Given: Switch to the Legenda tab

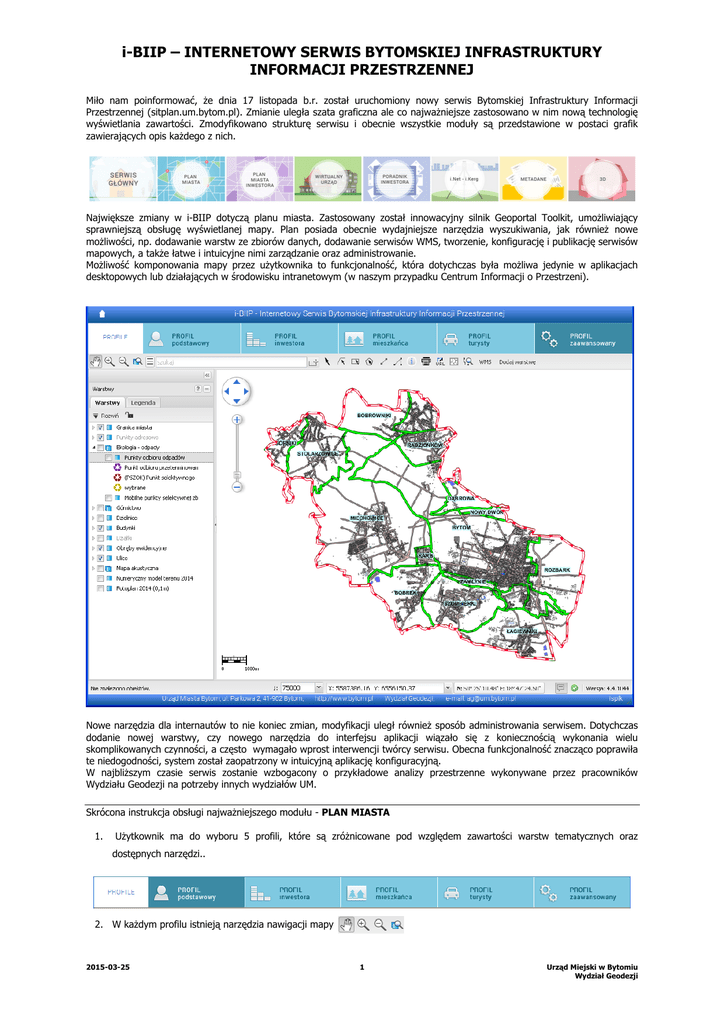Looking at the screenshot, I should (143, 402).
